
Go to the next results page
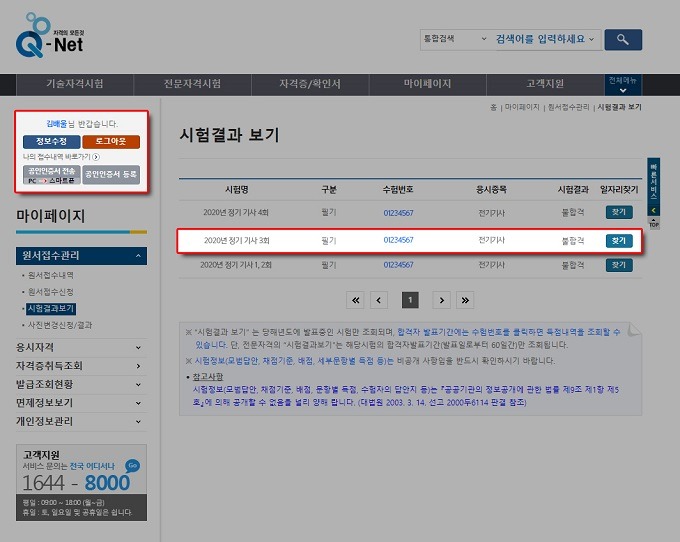pos(441,300)
